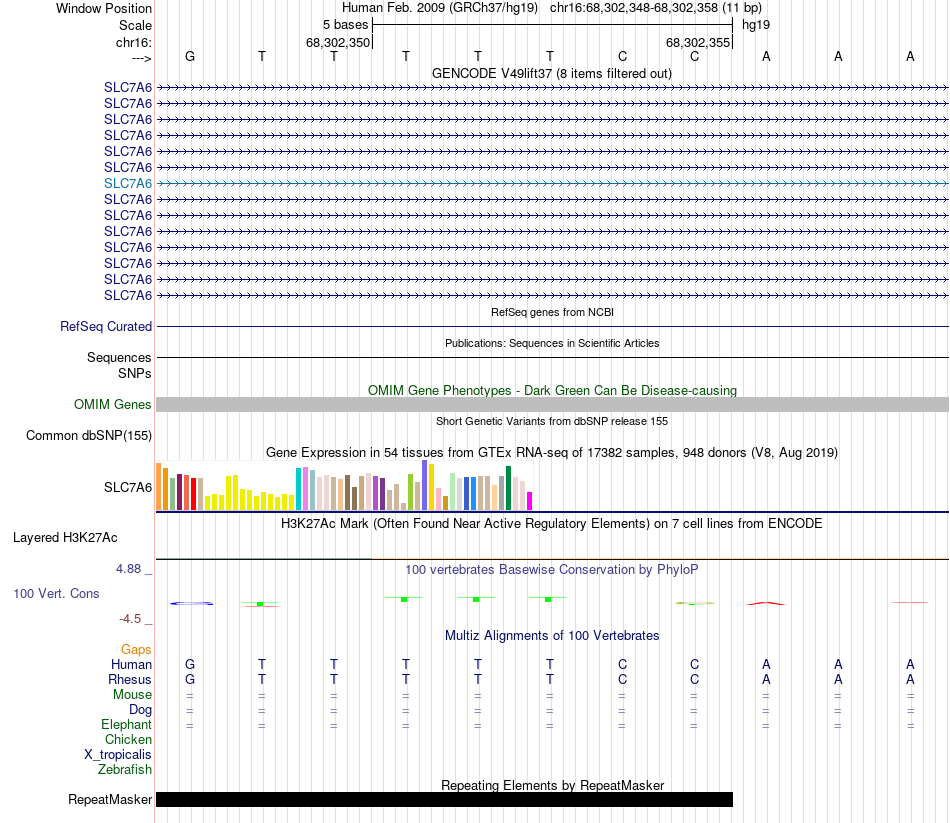
Task: Open OMIM Gene Phenotypes track title
Action: point(552,390)
